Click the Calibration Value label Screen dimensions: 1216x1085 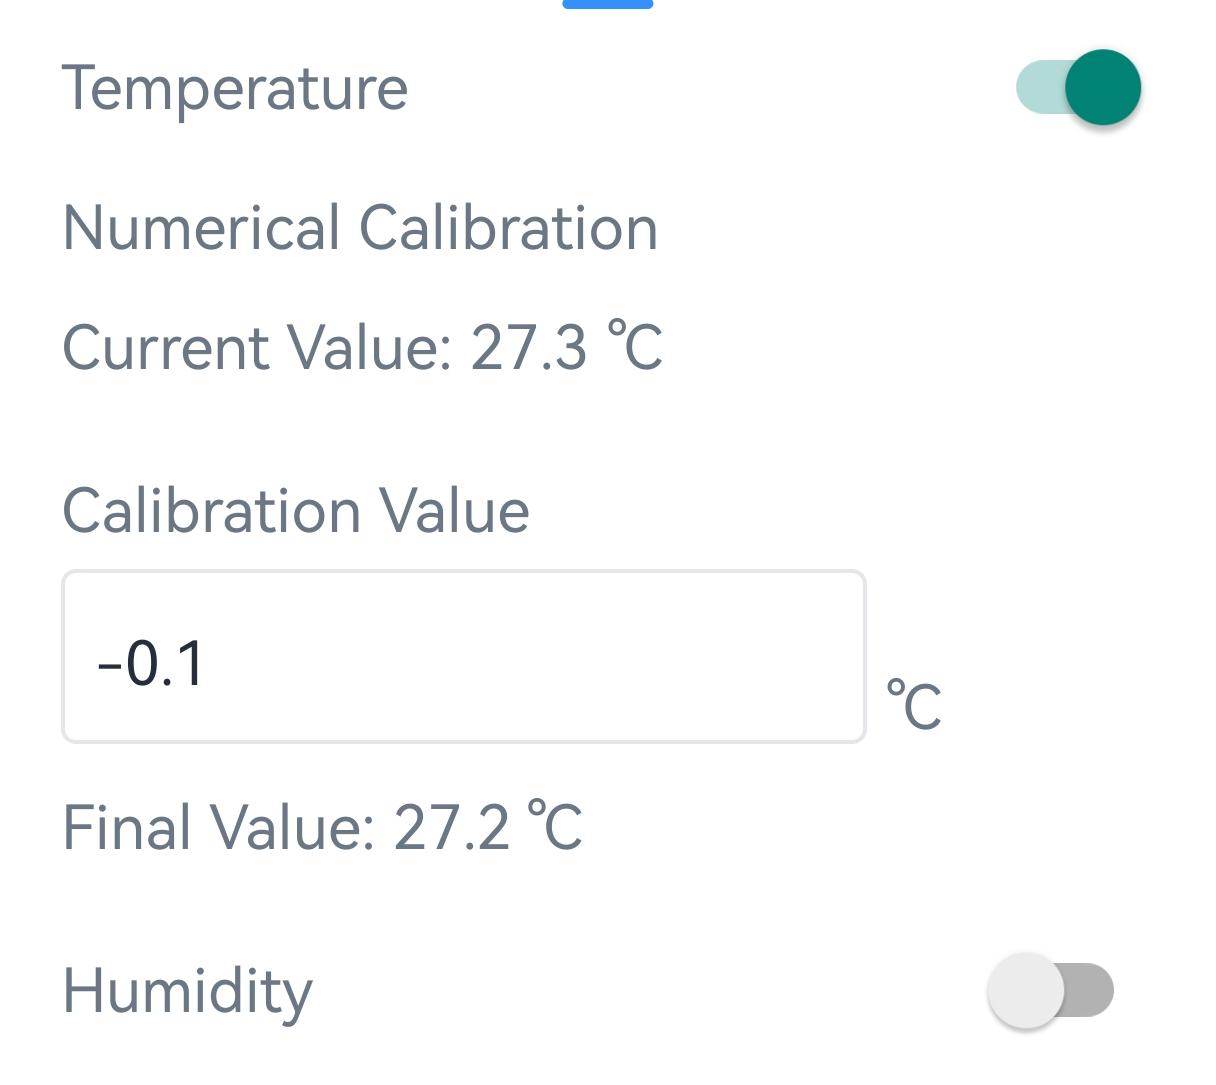295,511
